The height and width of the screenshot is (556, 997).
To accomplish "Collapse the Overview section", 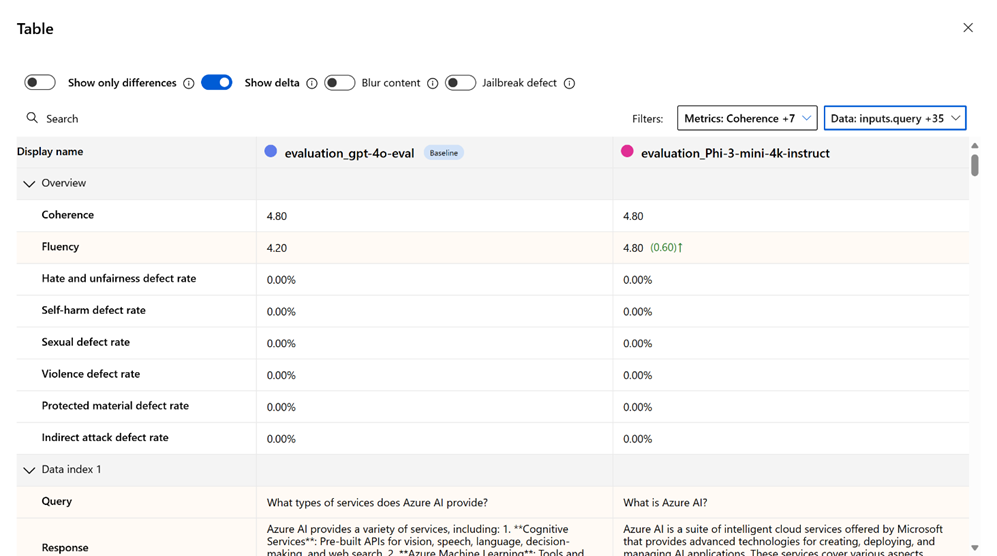I will click(29, 184).
